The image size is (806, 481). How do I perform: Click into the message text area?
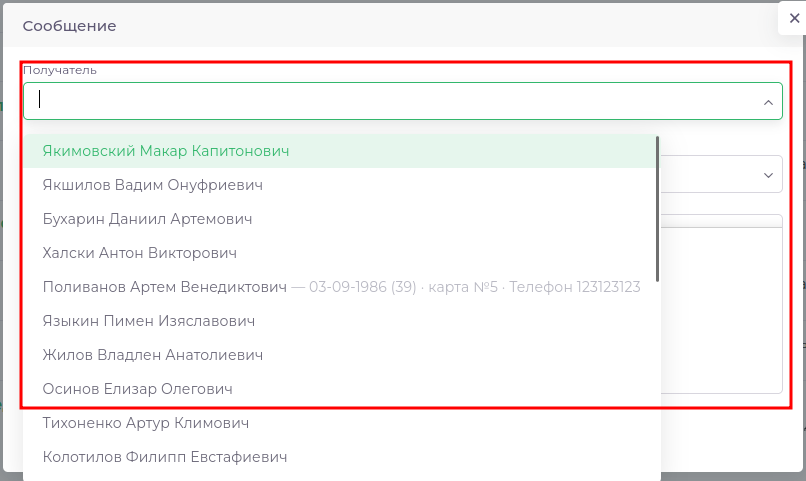(722, 310)
